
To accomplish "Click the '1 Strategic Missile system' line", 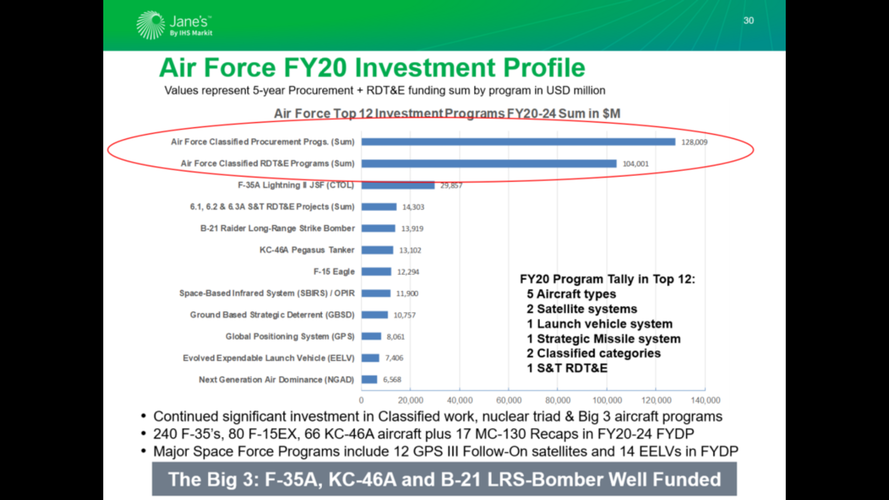I will pyautogui.click(x=603, y=338).
